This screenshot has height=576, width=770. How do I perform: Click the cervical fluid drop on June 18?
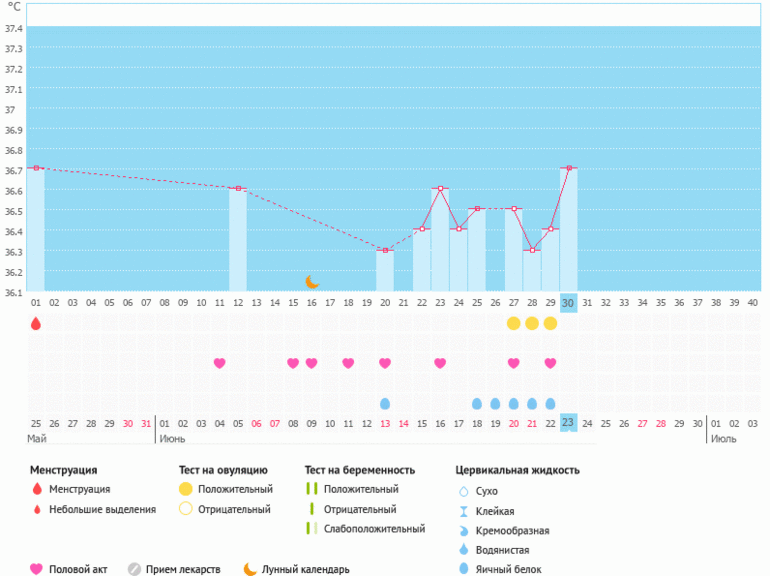point(477,403)
